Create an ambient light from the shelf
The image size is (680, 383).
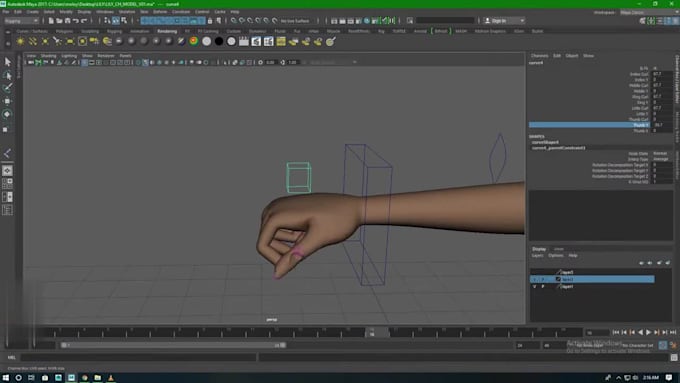click(20, 41)
